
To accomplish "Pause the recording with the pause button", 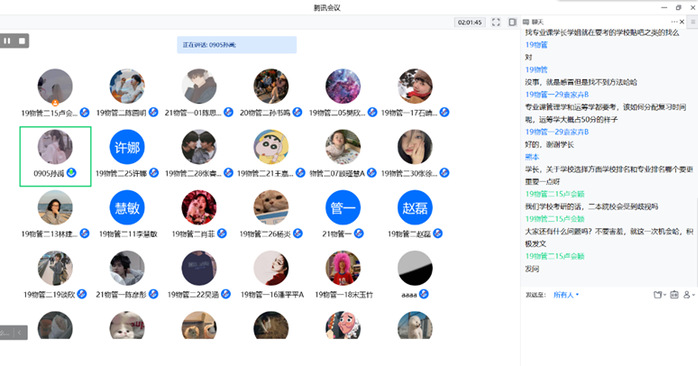I will 7,41.
